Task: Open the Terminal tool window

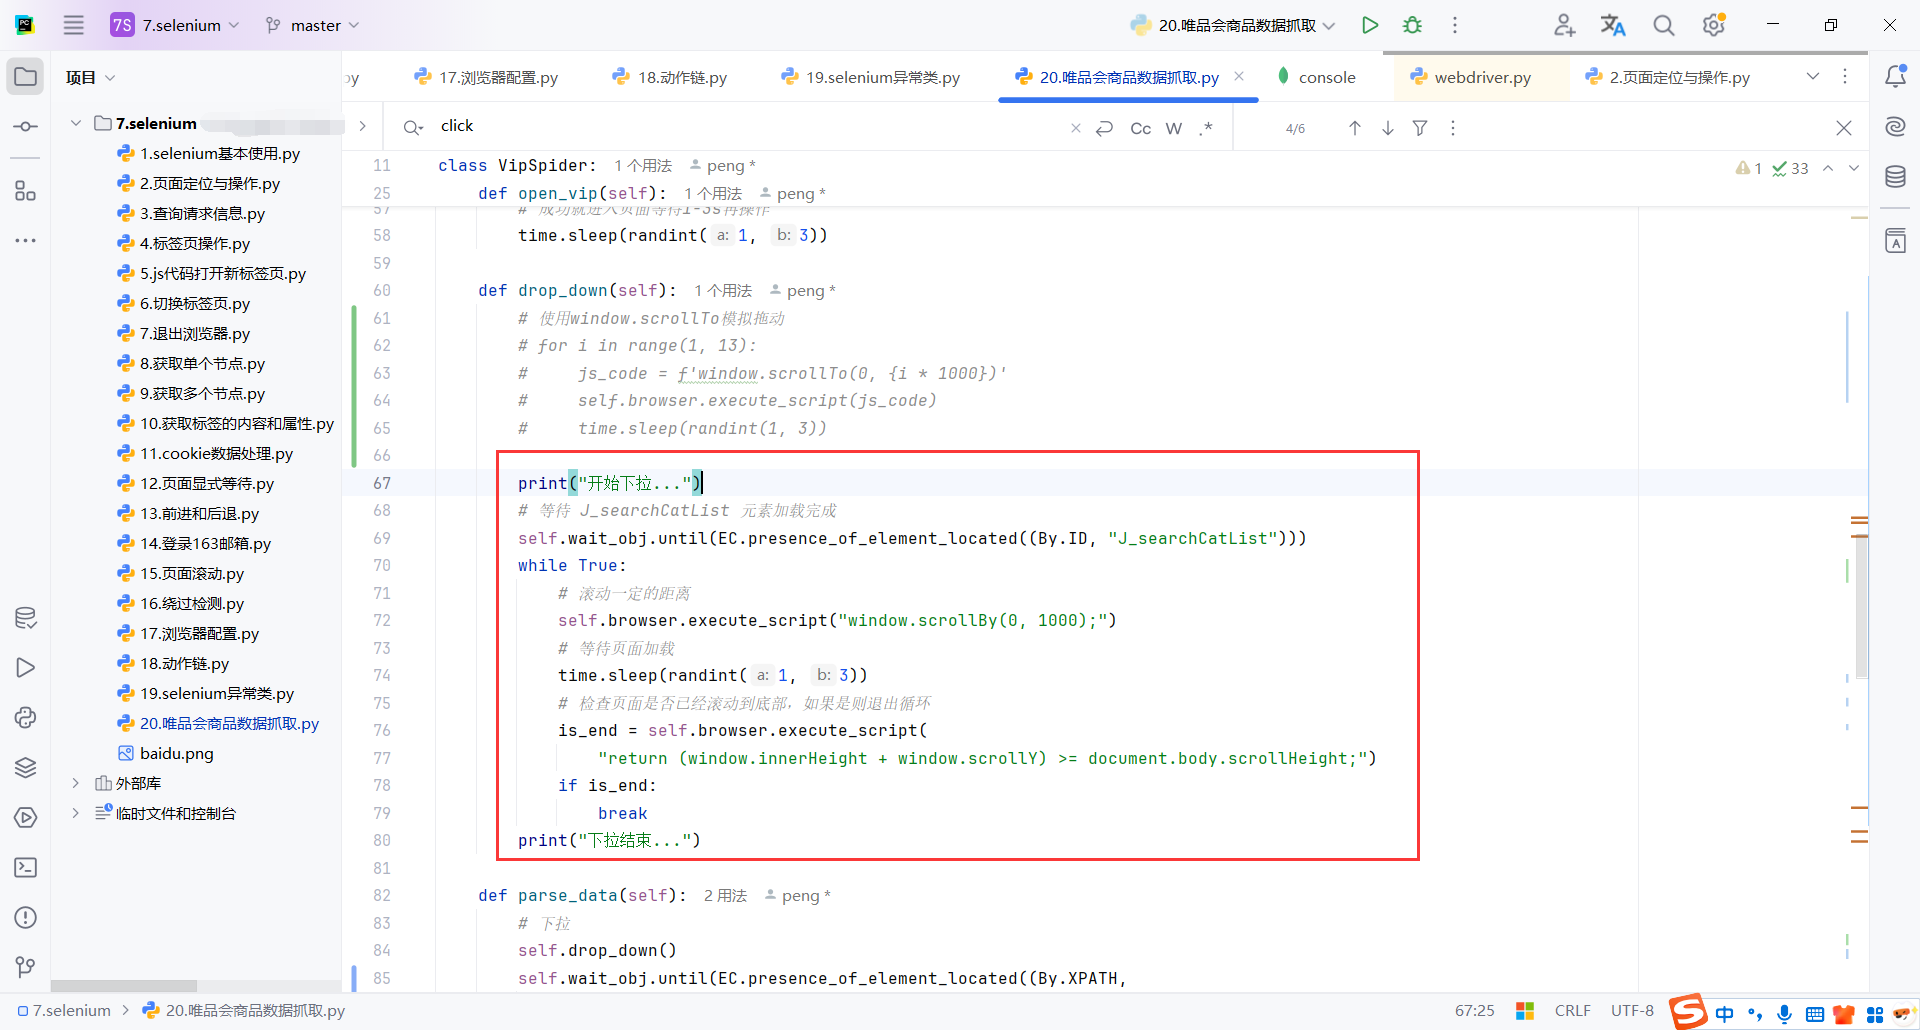Action: (26, 867)
